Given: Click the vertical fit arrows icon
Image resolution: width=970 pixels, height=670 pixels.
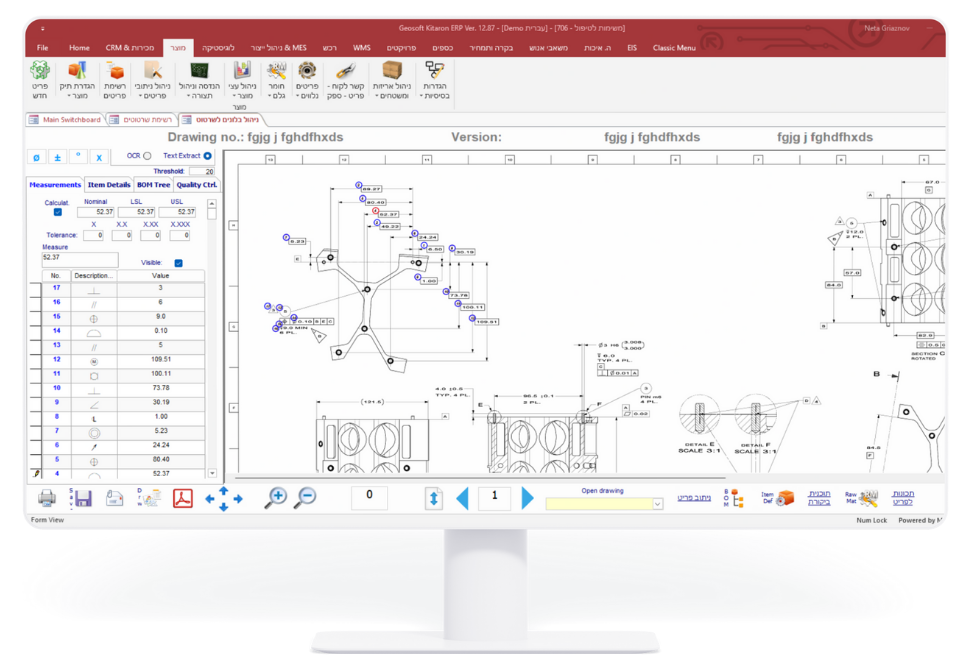Looking at the screenshot, I should click(434, 498).
